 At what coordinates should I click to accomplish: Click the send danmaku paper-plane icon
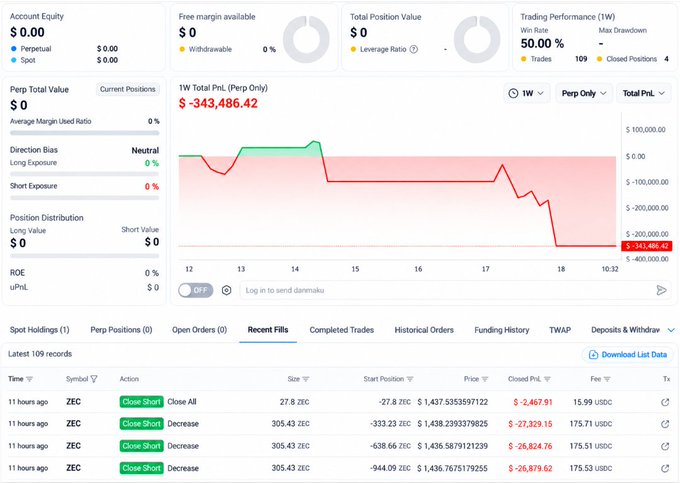coord(661,290)
